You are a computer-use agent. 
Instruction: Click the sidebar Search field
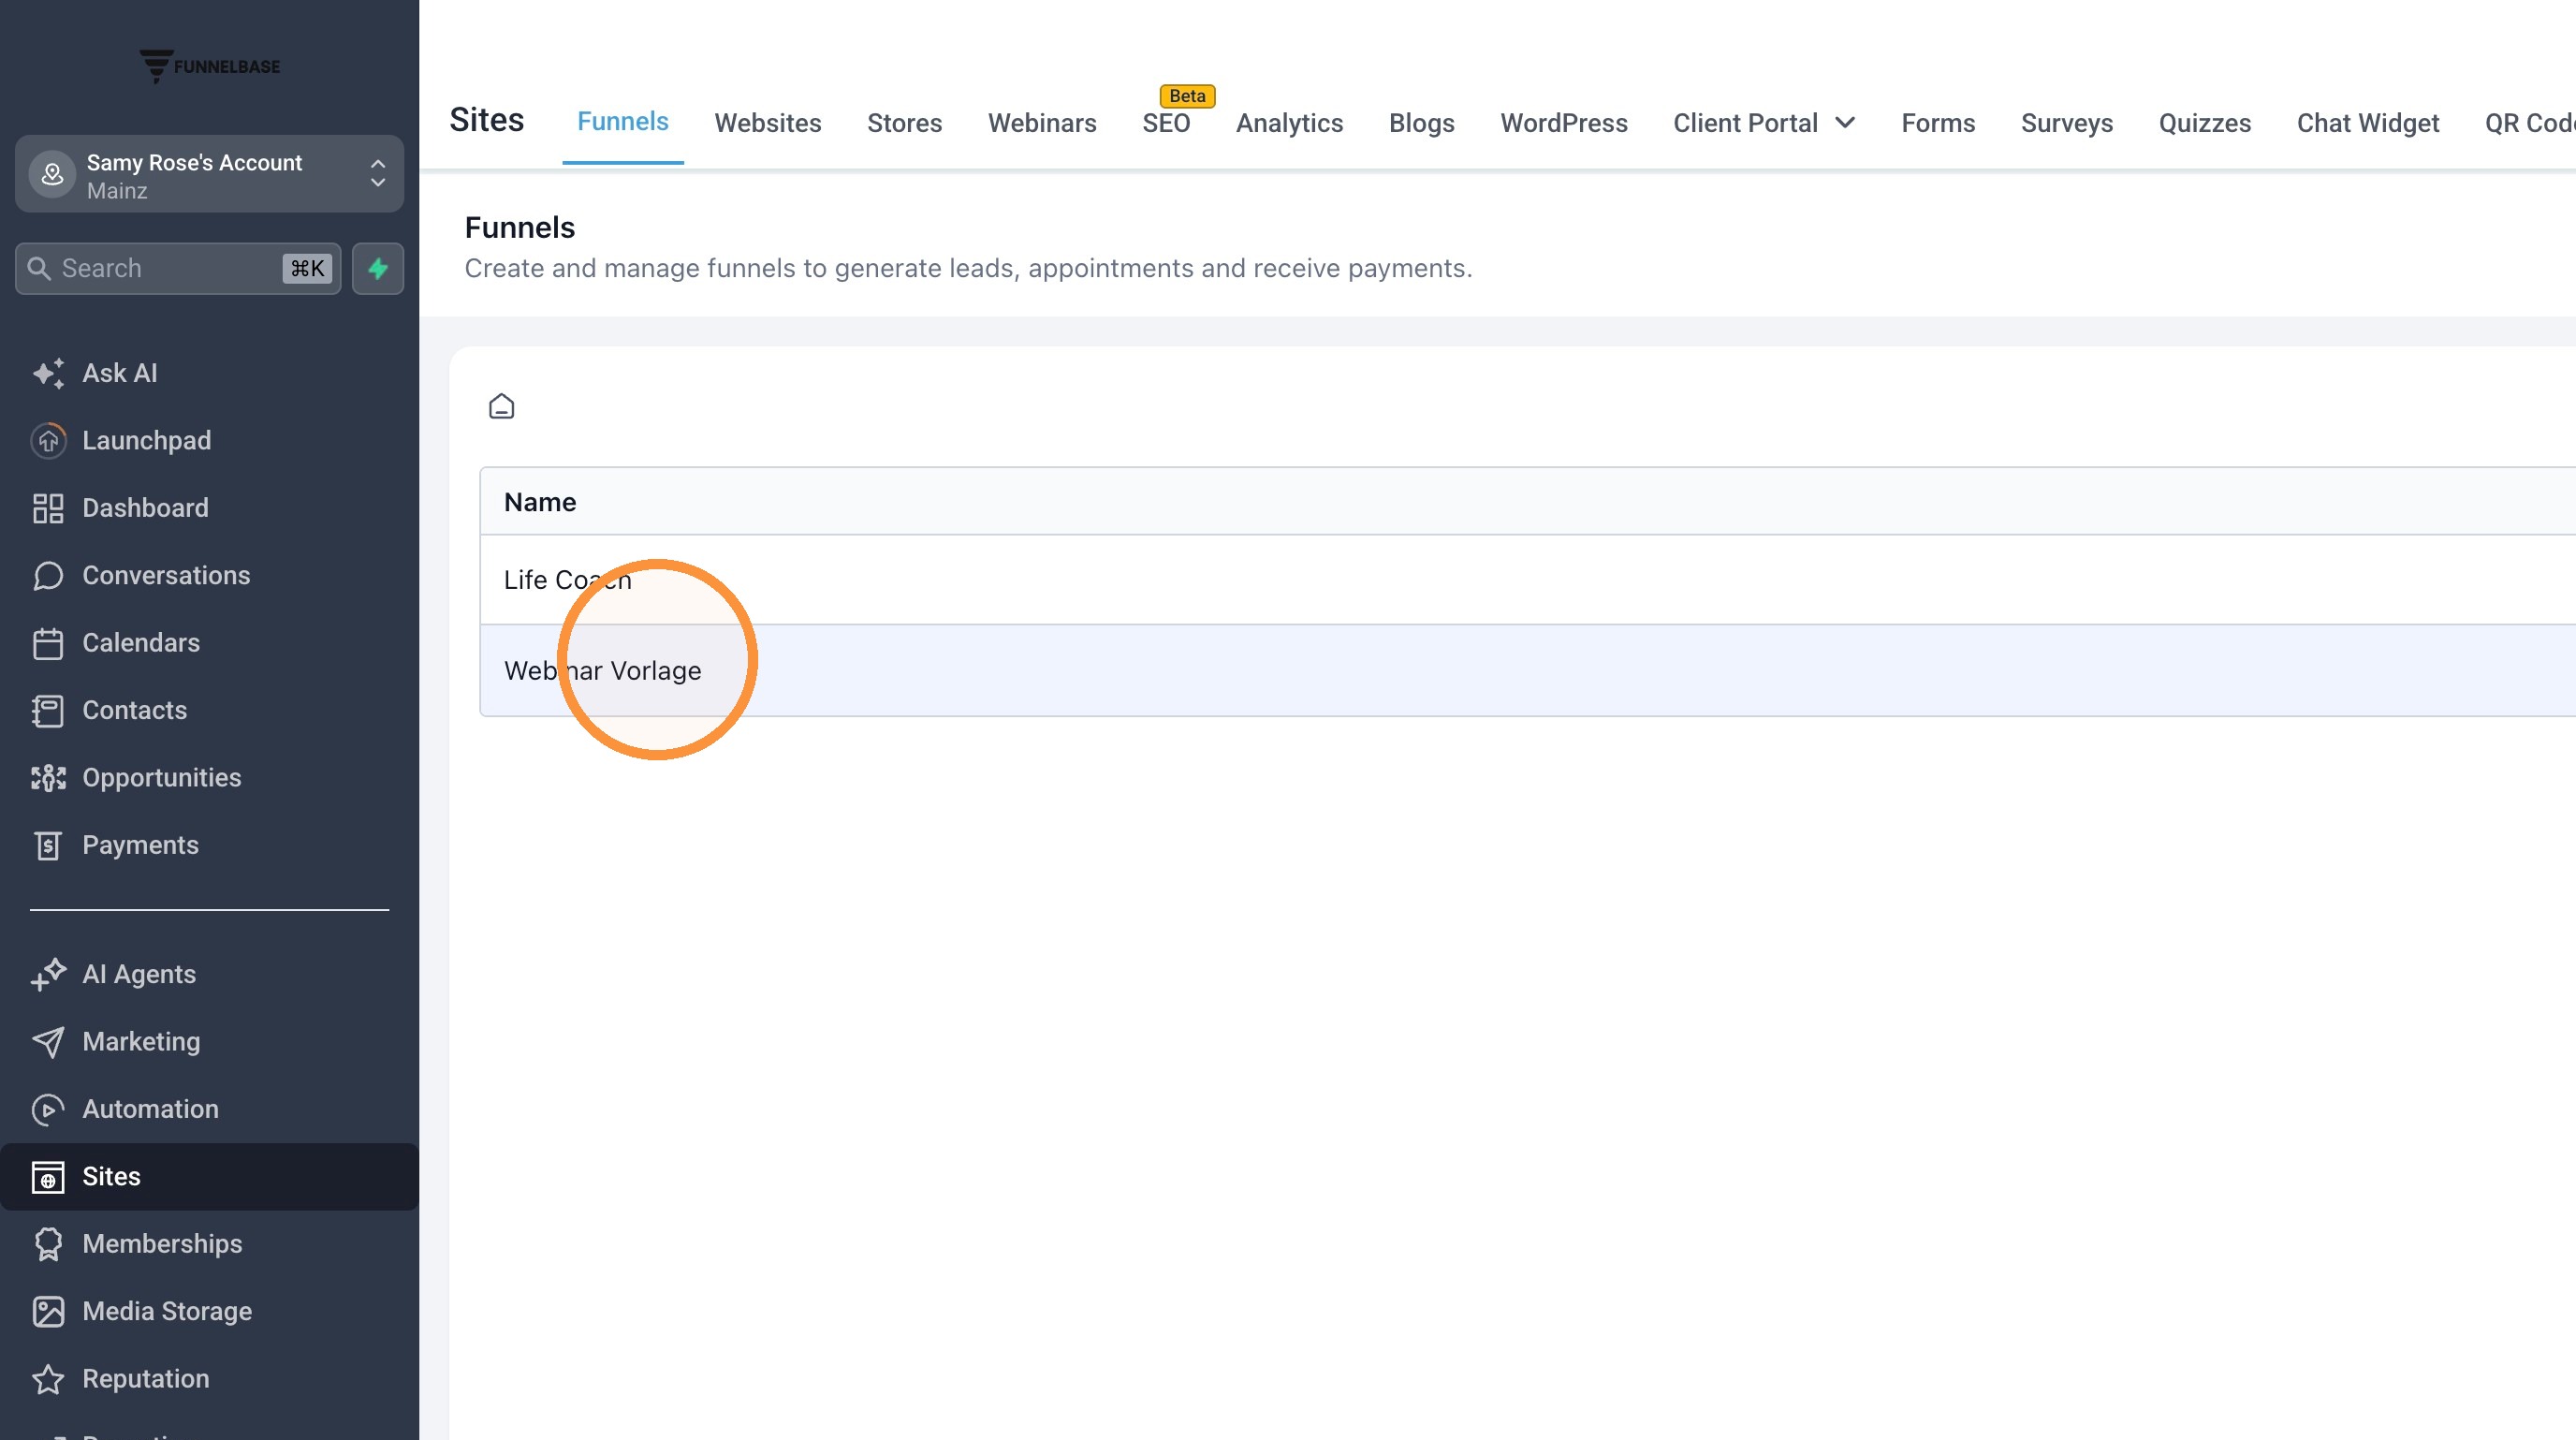point(178,268)
